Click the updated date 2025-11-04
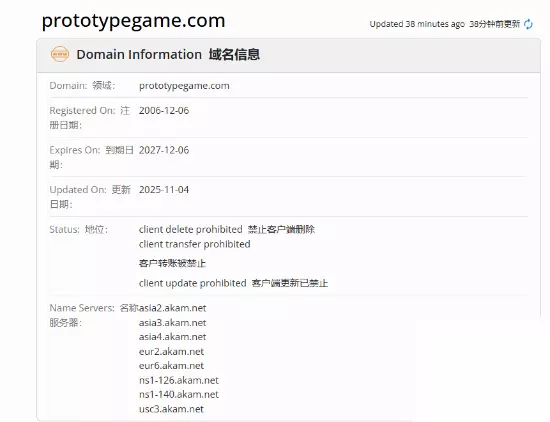This screenshot has height=422, width=550. [164, 190]
